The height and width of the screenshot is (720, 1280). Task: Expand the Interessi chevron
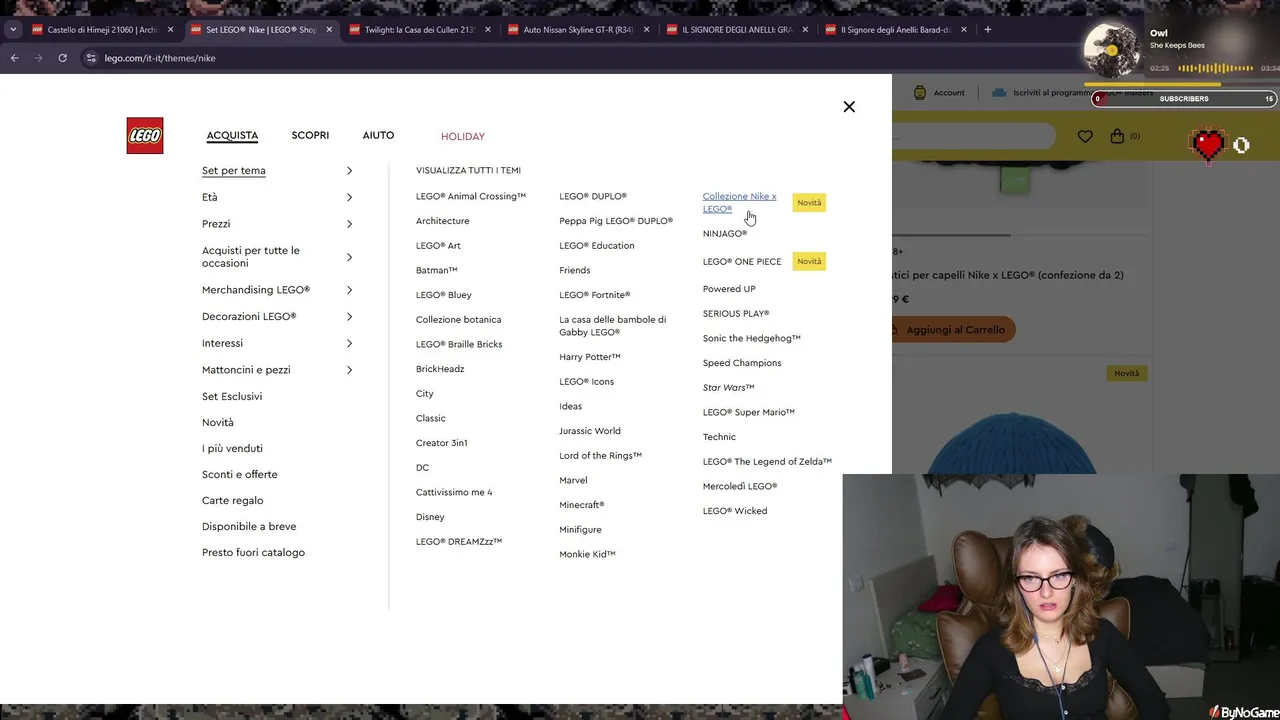(x=349, y=343)
